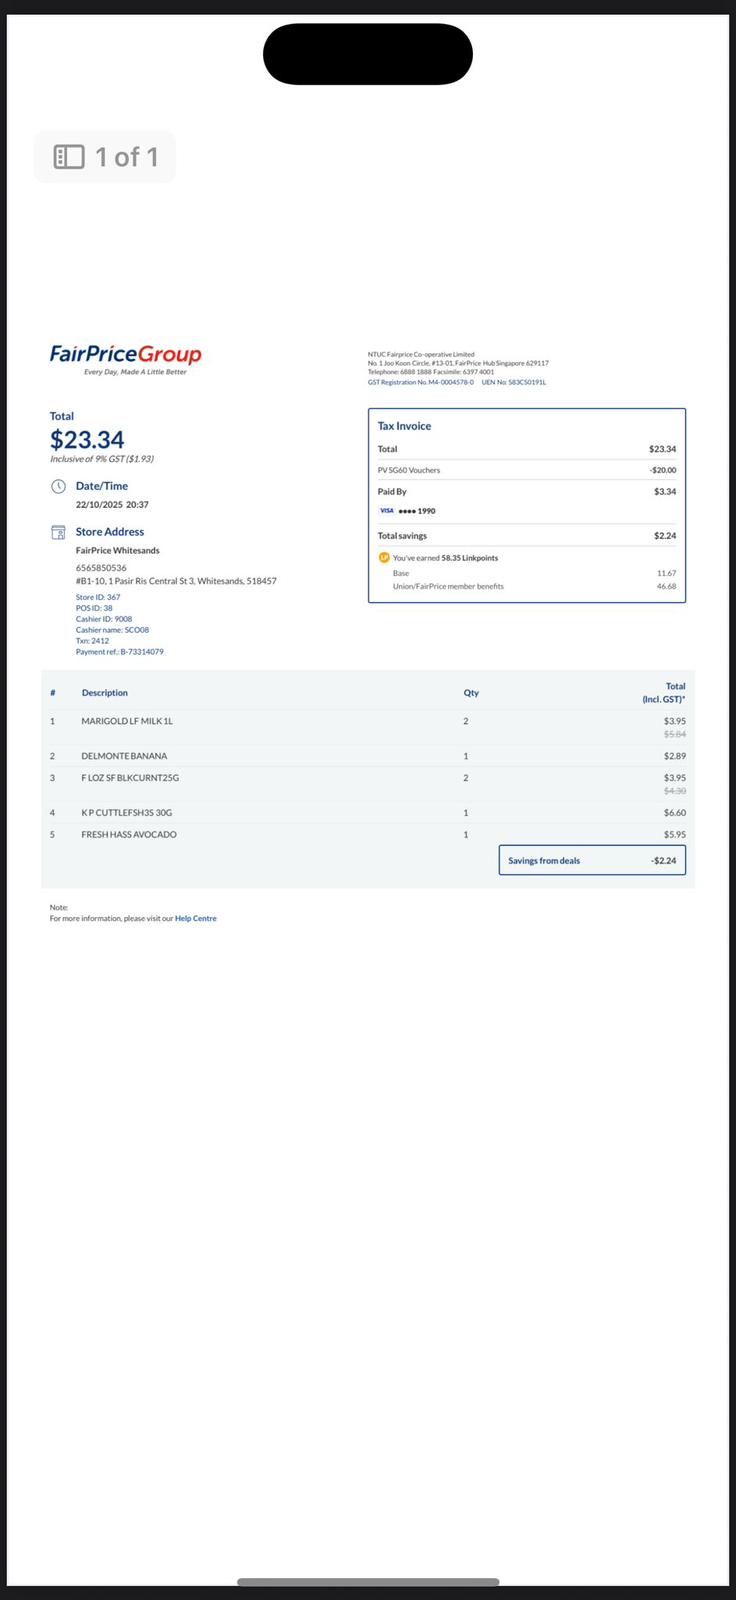Click the 'Telephone: 6888 1888' line

431,372
